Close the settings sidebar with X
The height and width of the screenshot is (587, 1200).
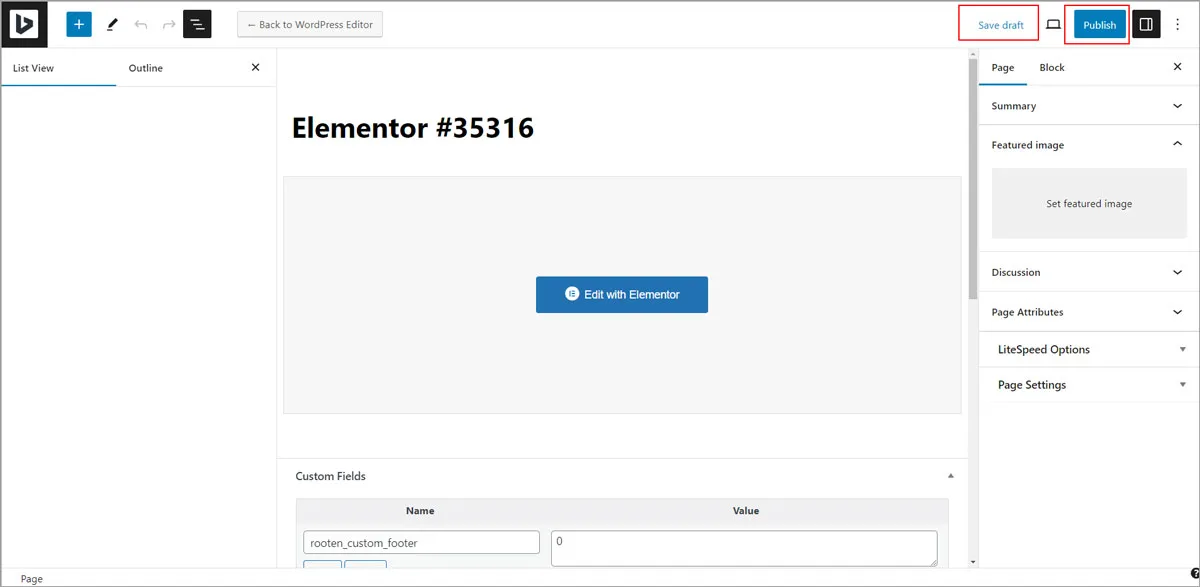pyautogui.click(x=1177, y=67)
